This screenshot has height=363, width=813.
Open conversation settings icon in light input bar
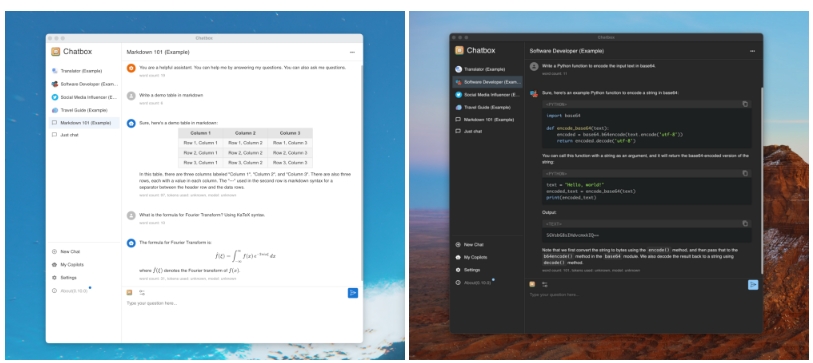click(142, 292)
